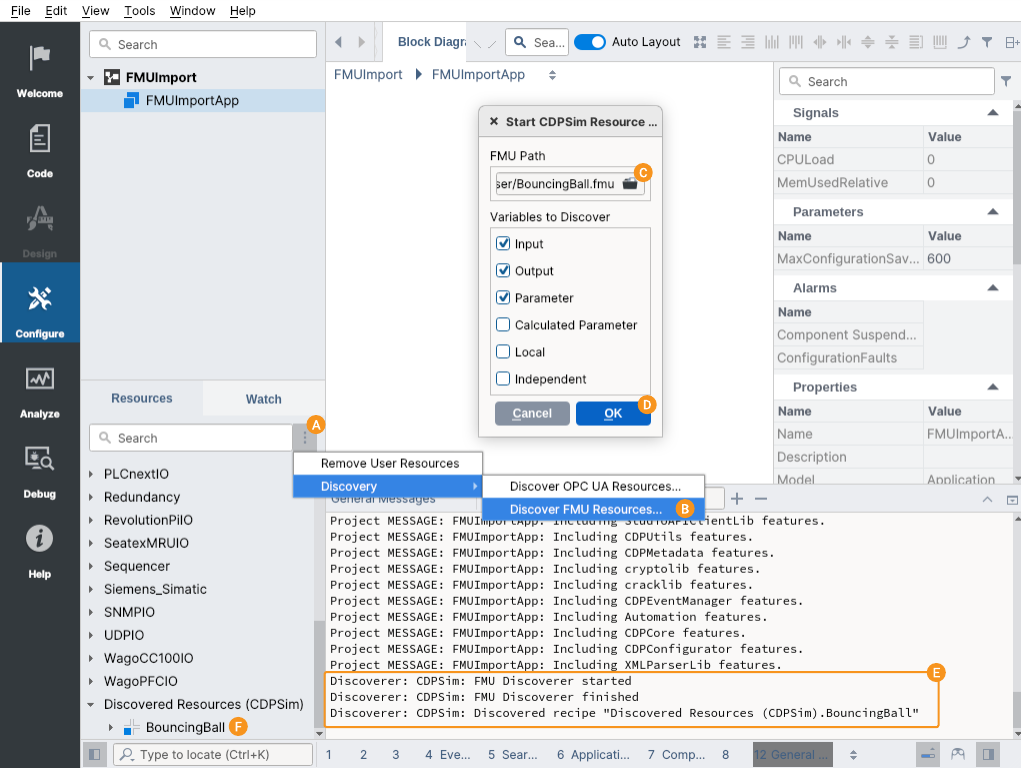Screen dimensions: 1021x768
Task: Expand the BouncingBall resource item
Action: (x=111, y=727)
